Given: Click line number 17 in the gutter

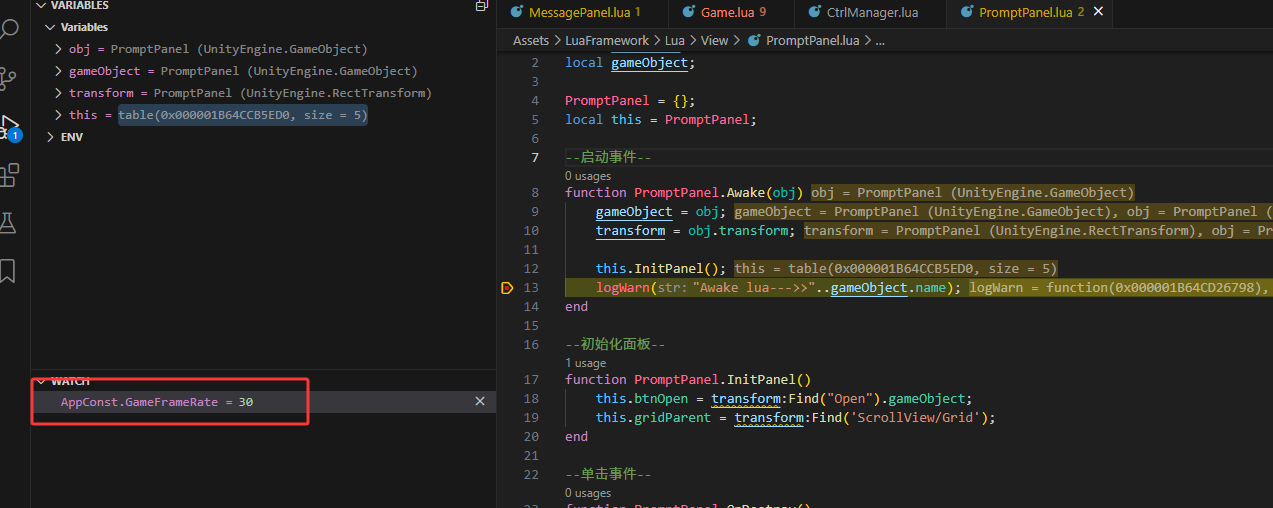Looking at the screenshot, I should tap(530, 380).
